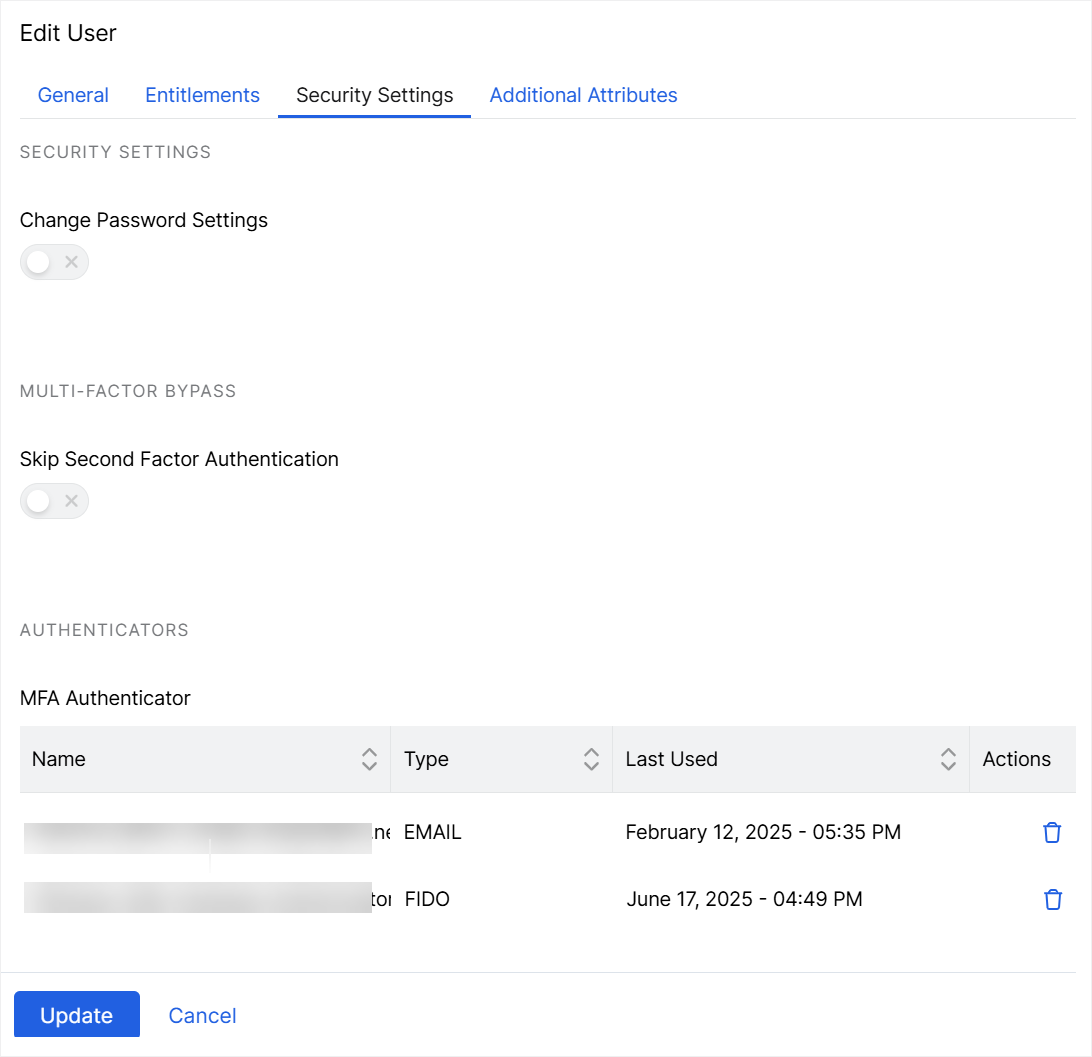
Task: Toggle the Change Password Settings switch off
Action: click(54, 261)
